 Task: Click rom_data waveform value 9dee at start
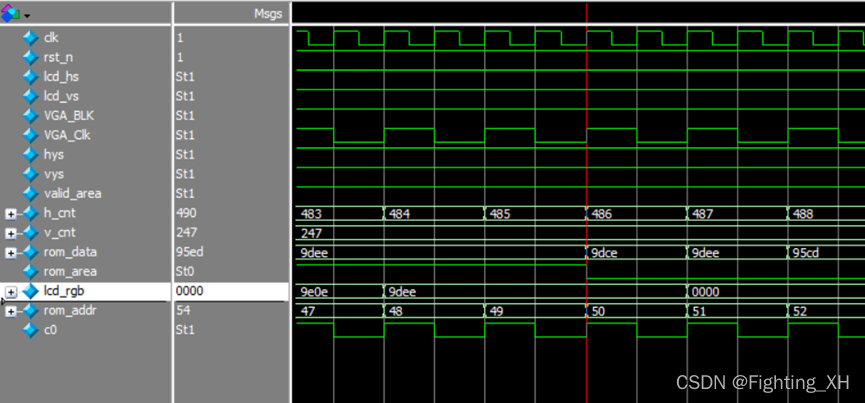click(x=314, y=252)
